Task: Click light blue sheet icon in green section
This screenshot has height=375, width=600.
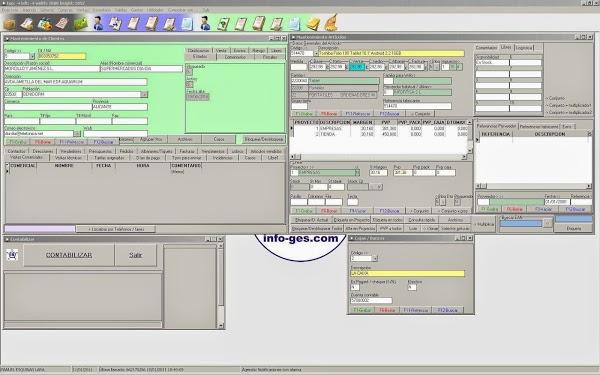Action: (x=294, y=23)
